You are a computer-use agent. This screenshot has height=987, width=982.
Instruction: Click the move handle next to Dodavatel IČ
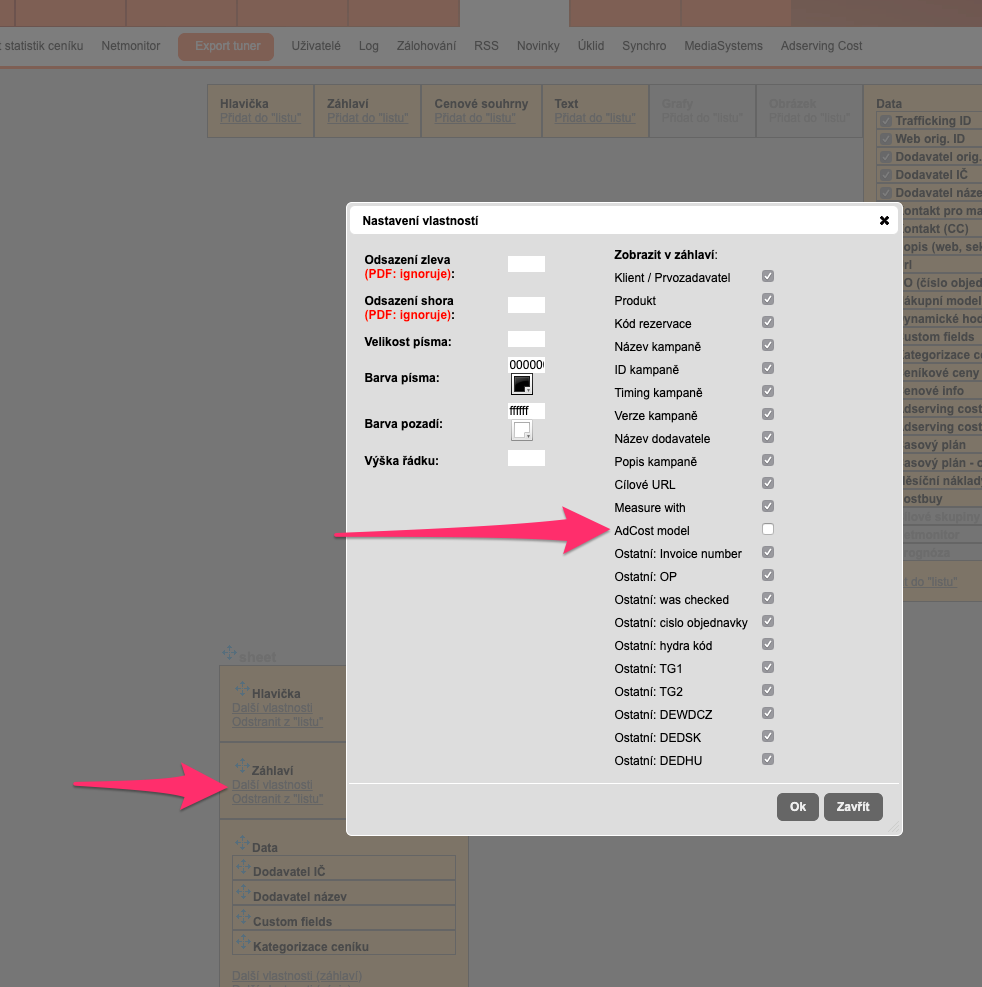tap(242, 867)
